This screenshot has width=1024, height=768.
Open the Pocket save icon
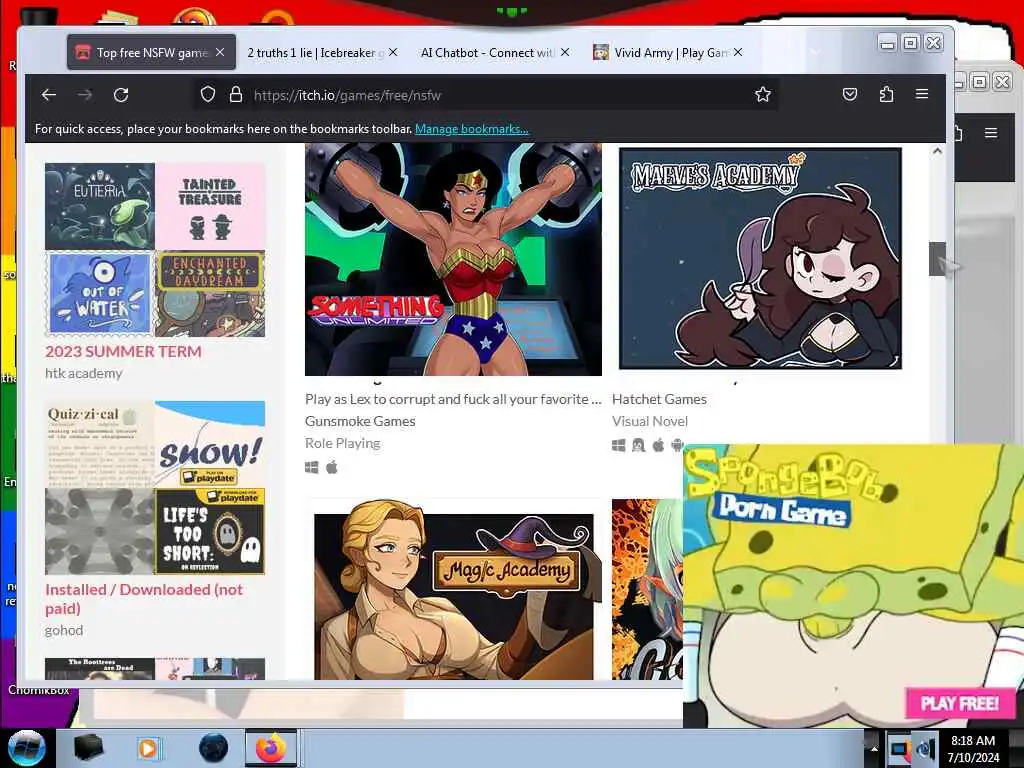tap(850, 95)
